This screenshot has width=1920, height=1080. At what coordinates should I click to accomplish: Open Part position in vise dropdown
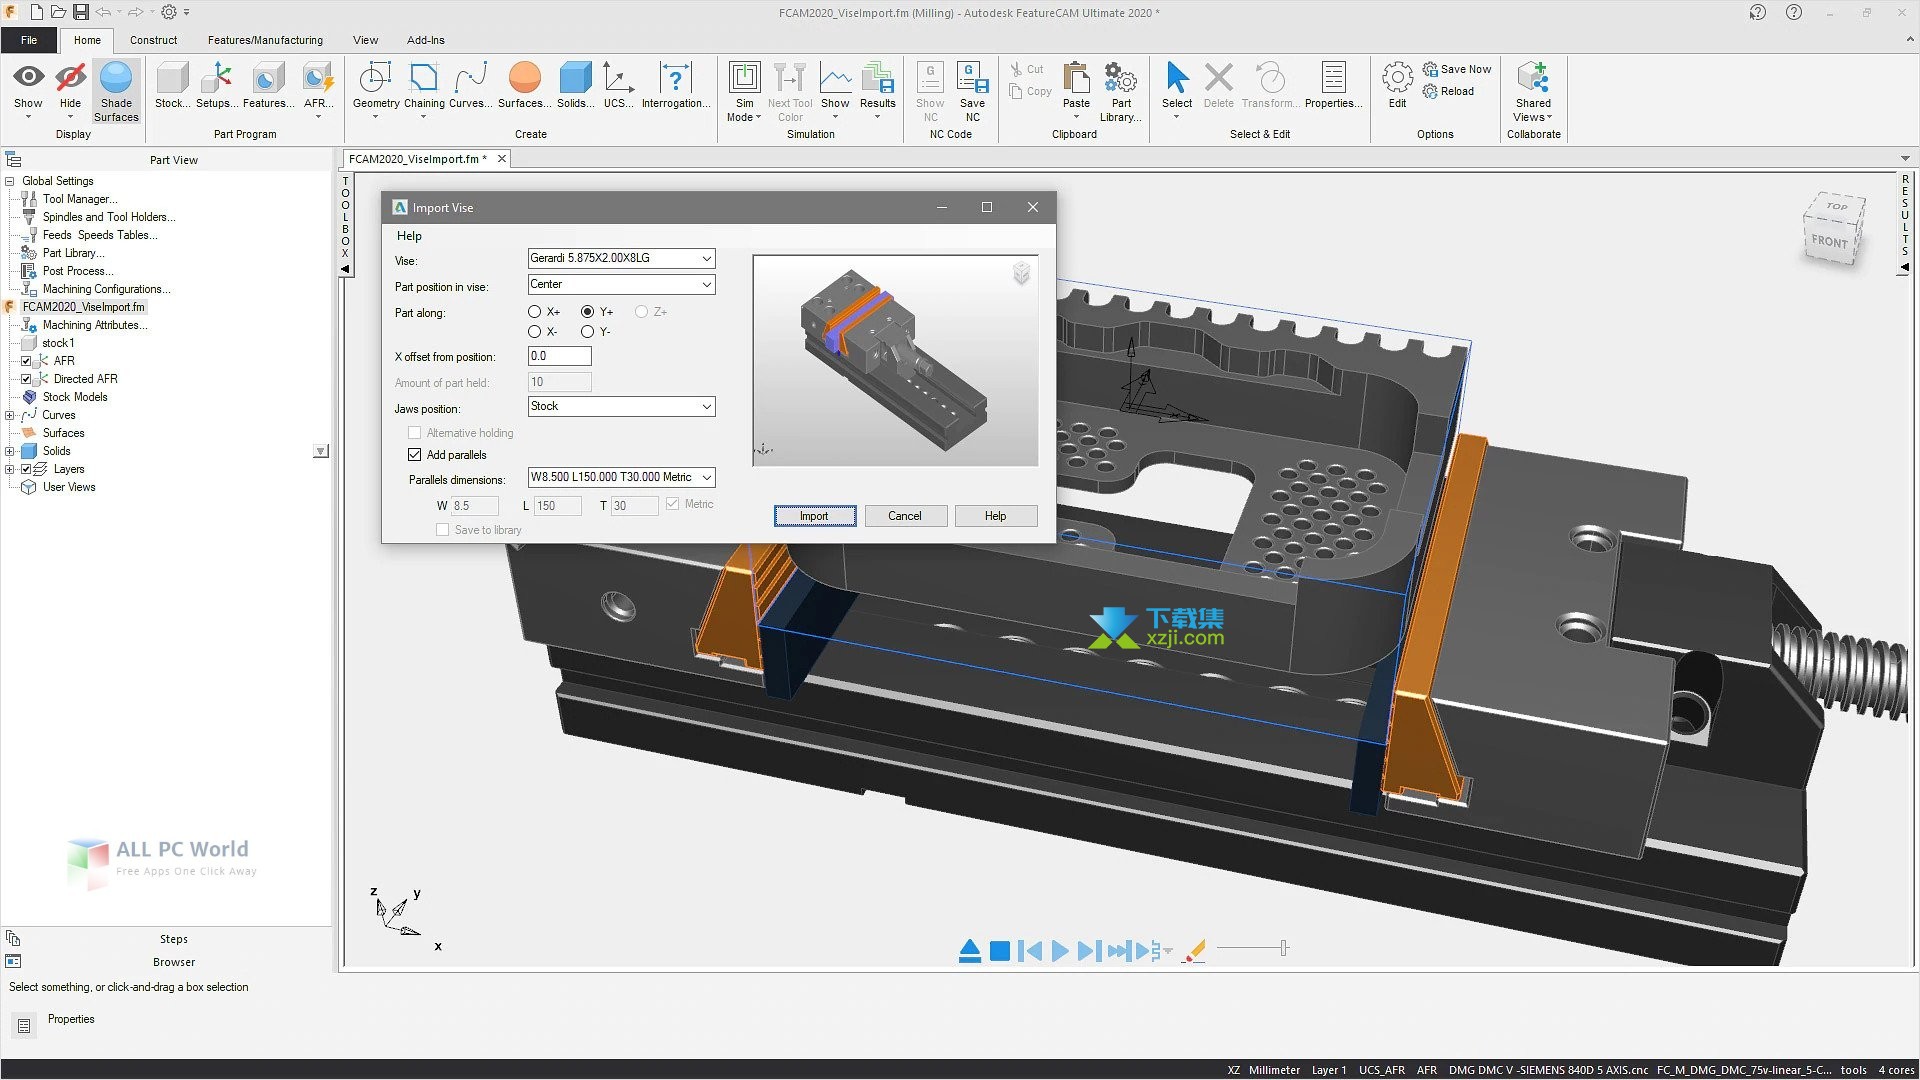tap(621, 285)
